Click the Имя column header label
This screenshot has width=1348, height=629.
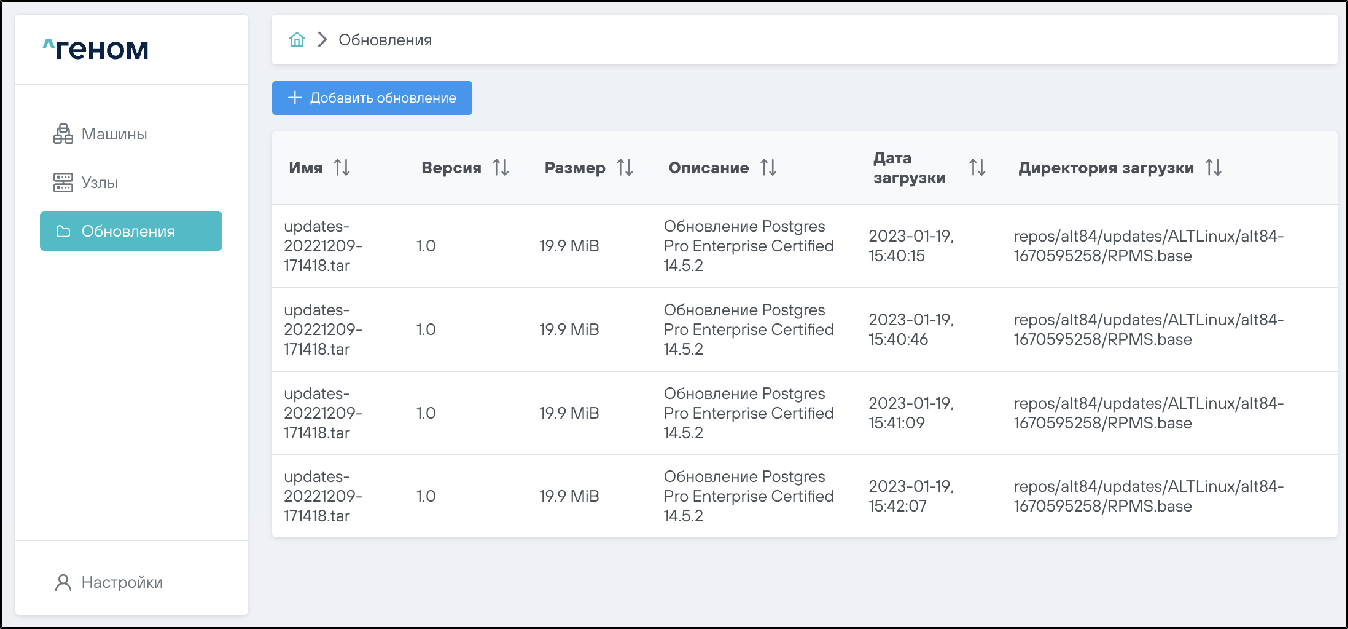tap(305, 168)
